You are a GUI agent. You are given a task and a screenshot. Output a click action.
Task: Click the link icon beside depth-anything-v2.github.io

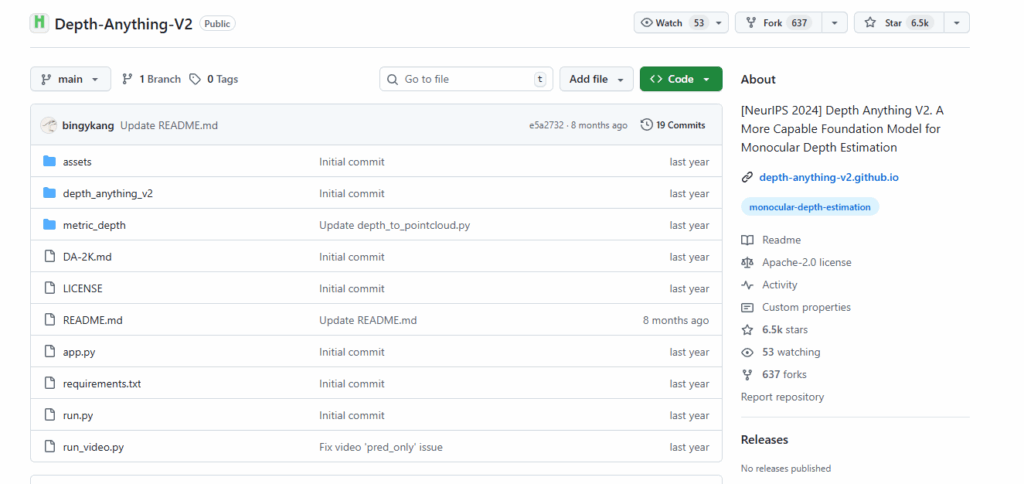[747, 177]
